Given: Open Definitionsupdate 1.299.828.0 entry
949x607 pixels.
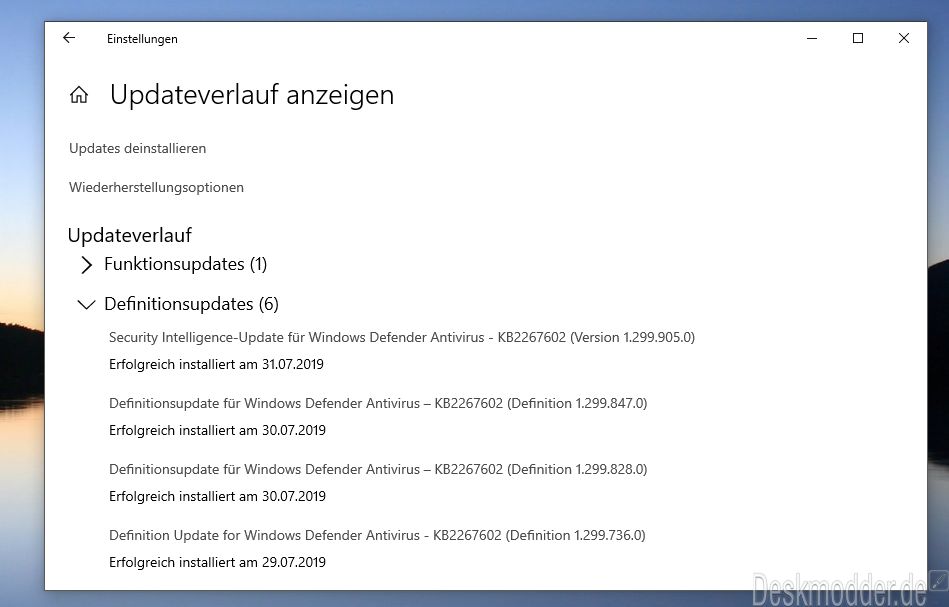Looking at the screenshot, I should (378, 469).
